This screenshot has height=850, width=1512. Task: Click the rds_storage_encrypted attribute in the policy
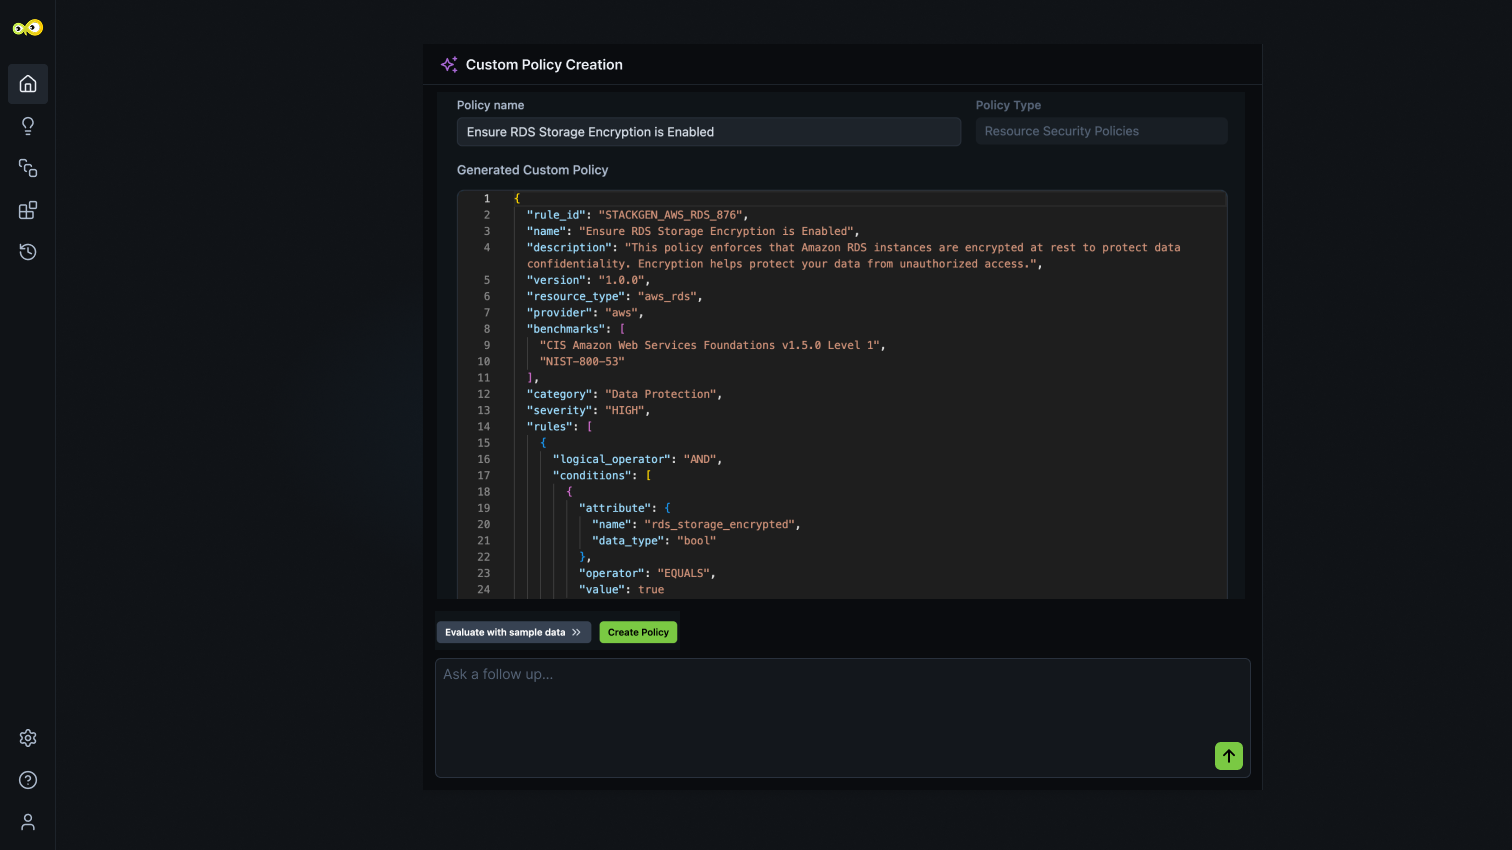click(x=721, y=524)
